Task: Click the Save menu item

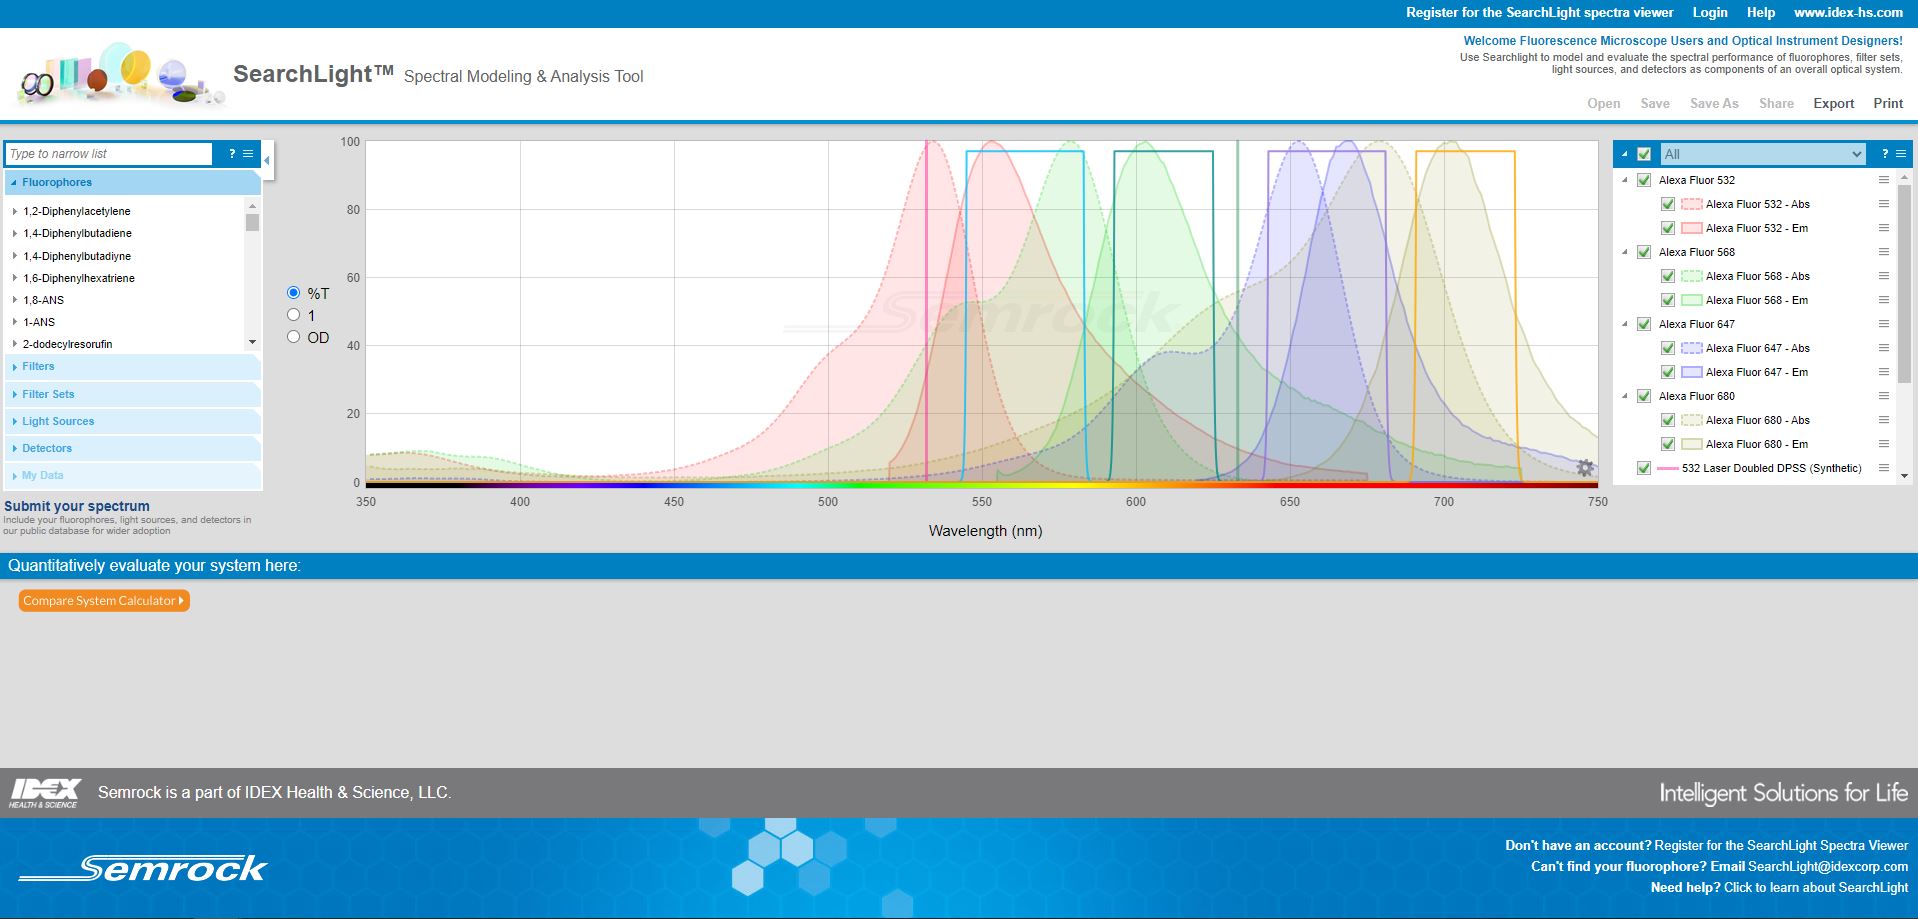Action: click(x=1655, y=103)
